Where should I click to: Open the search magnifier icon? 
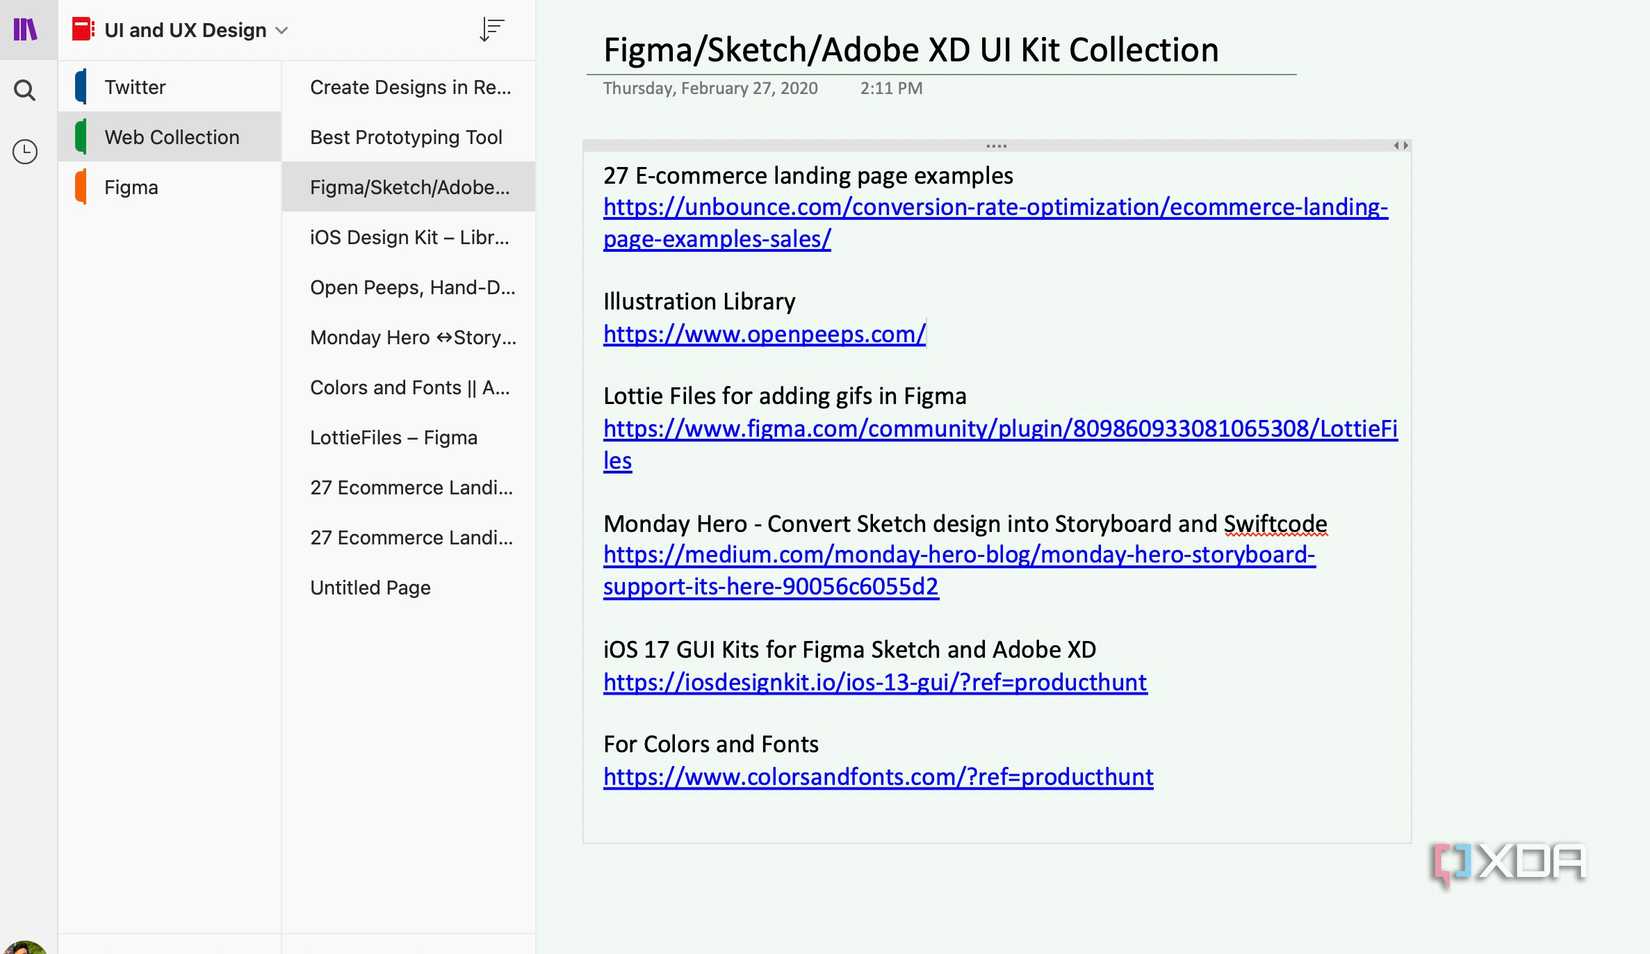25,91
